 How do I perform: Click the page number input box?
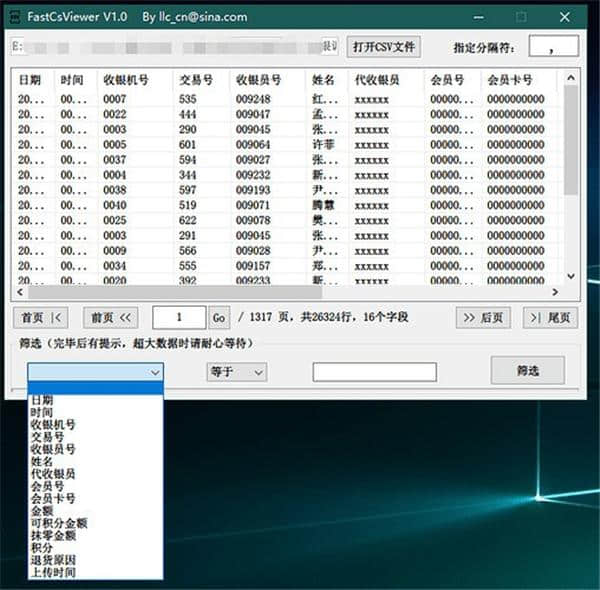coord(179,317)
